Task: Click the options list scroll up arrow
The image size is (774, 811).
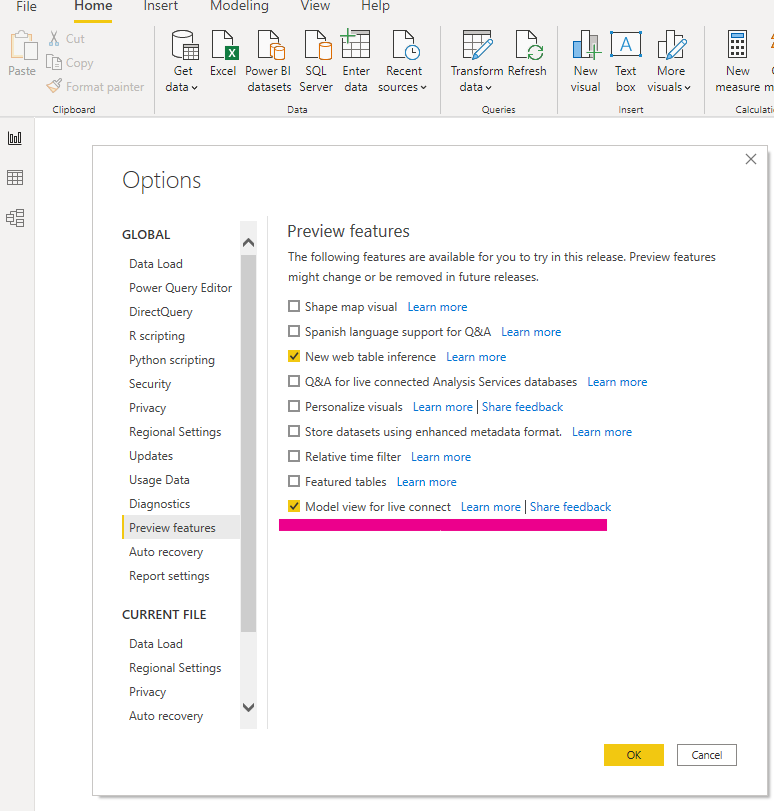Action: 248,243
